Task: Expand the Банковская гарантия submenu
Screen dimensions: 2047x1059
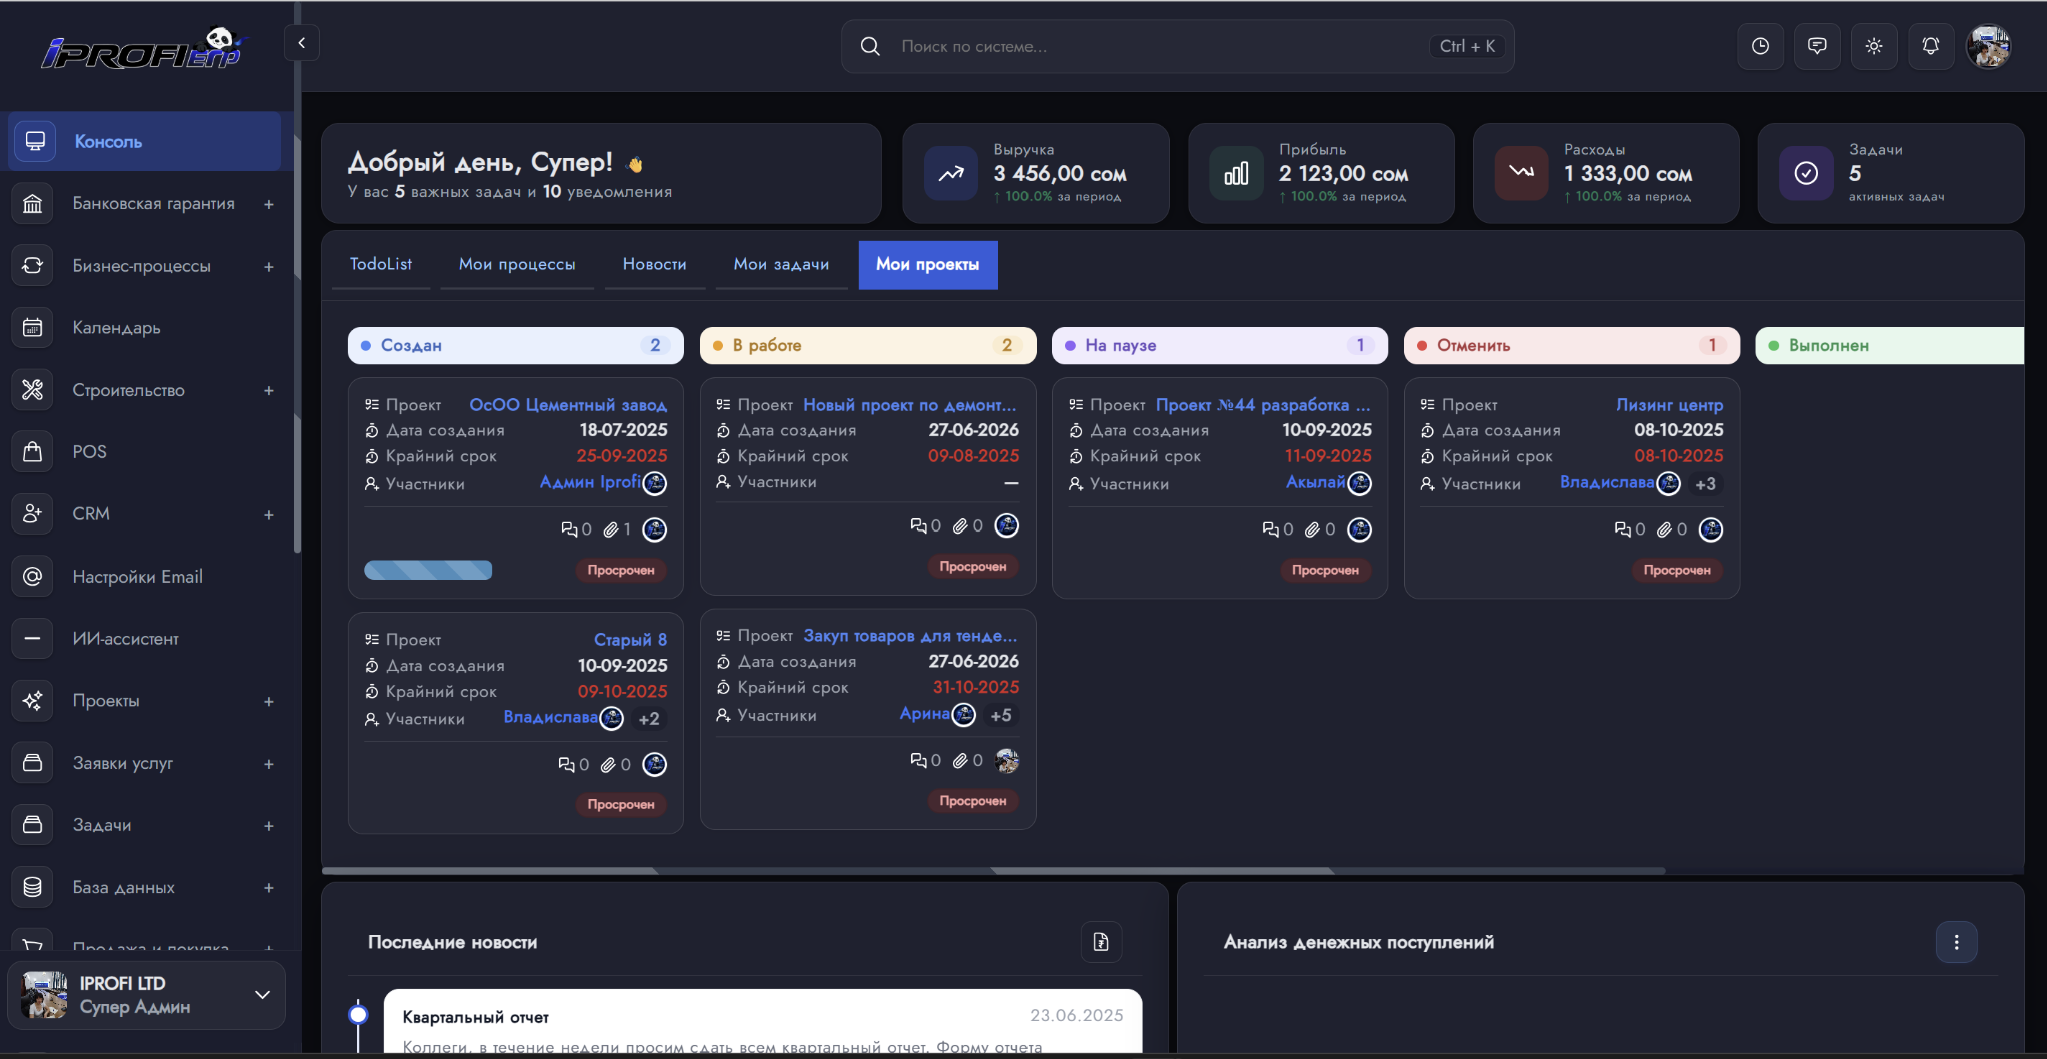Action: coord(269,204)
